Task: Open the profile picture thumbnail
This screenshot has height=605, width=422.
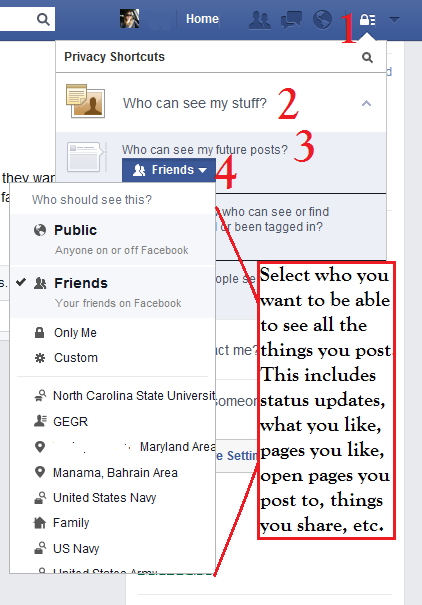Action: 129,19
